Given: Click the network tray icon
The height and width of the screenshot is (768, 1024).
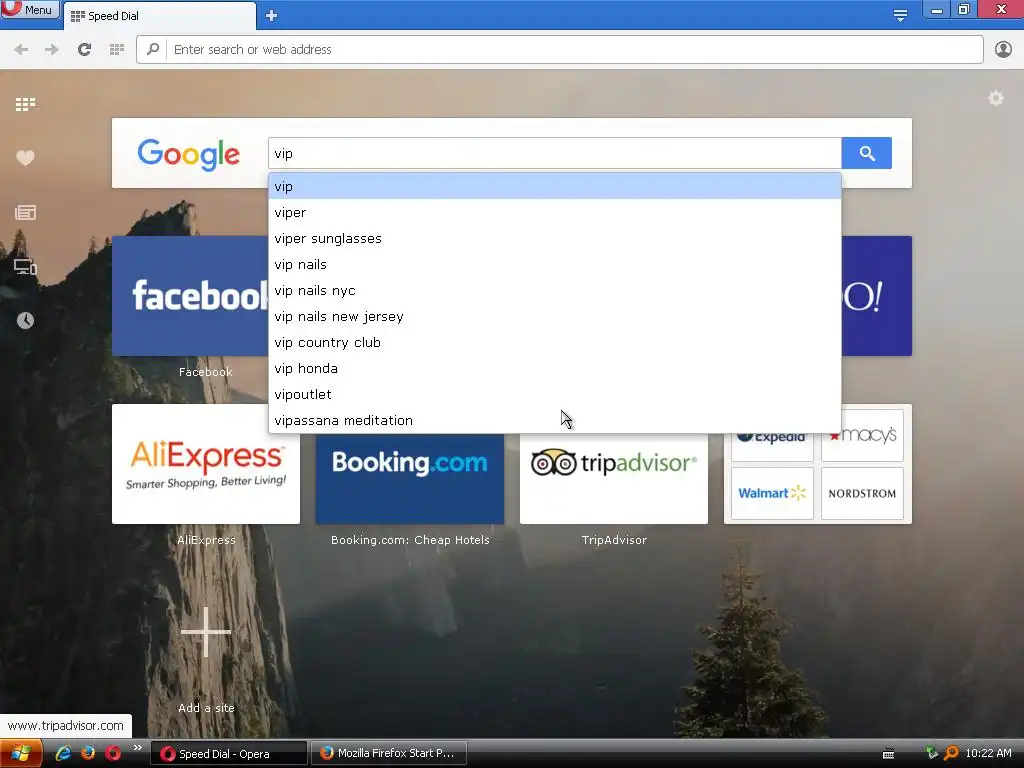Looking at the screenshot, I should [932, 753].
